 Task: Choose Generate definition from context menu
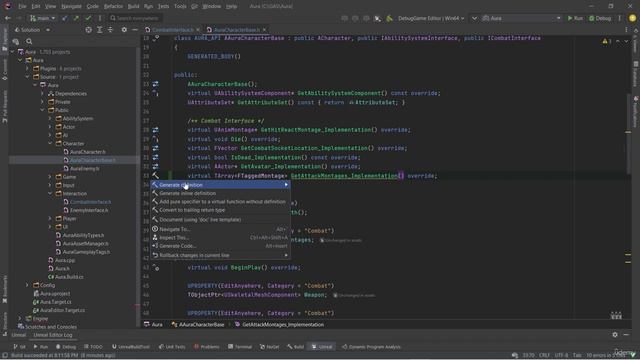[220, 185]
